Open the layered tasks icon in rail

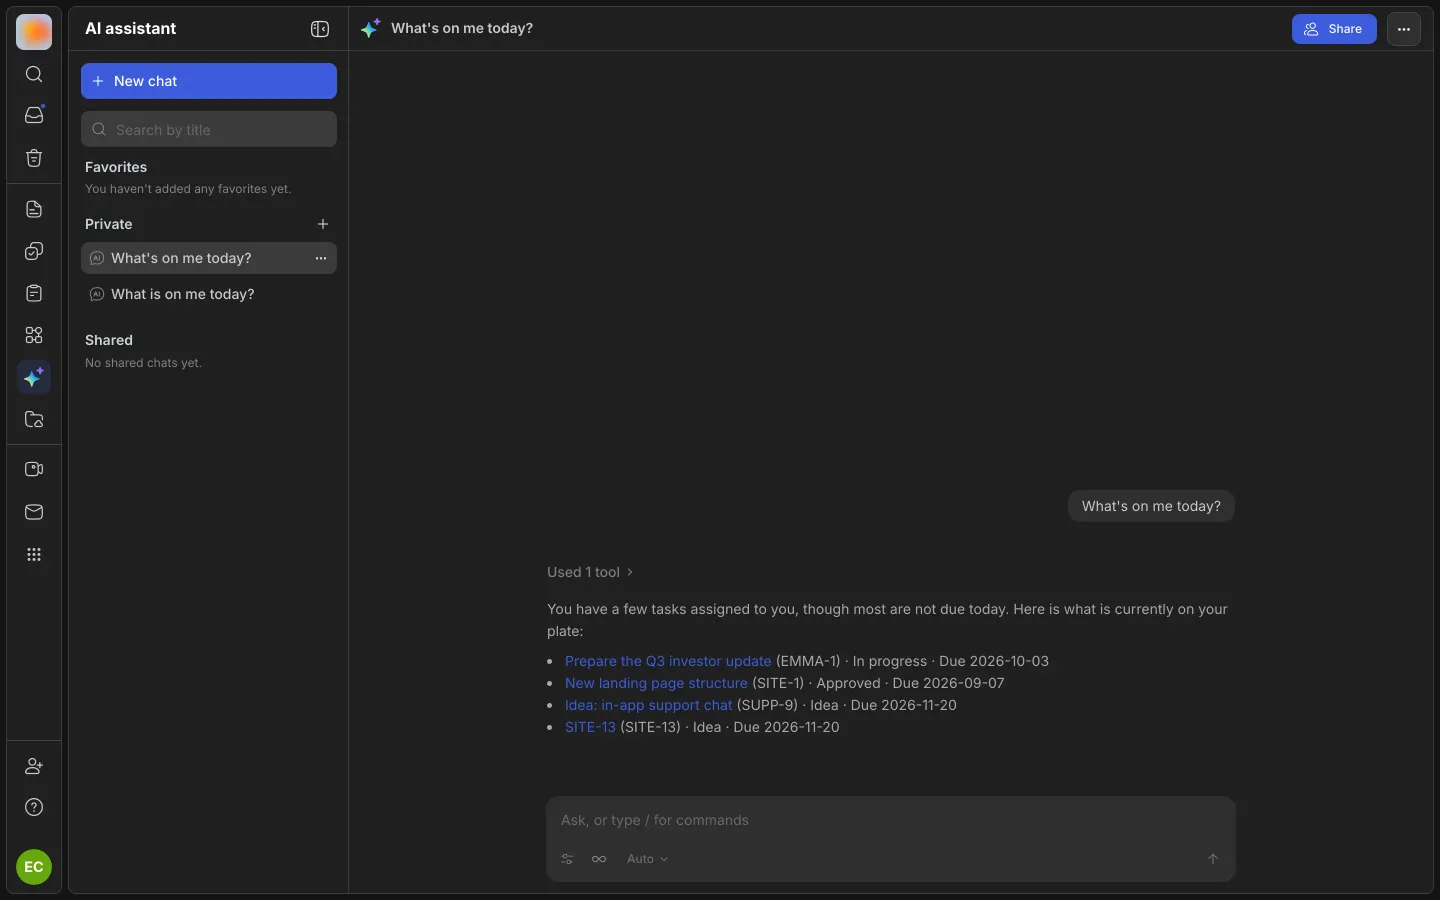coord(34,251)
